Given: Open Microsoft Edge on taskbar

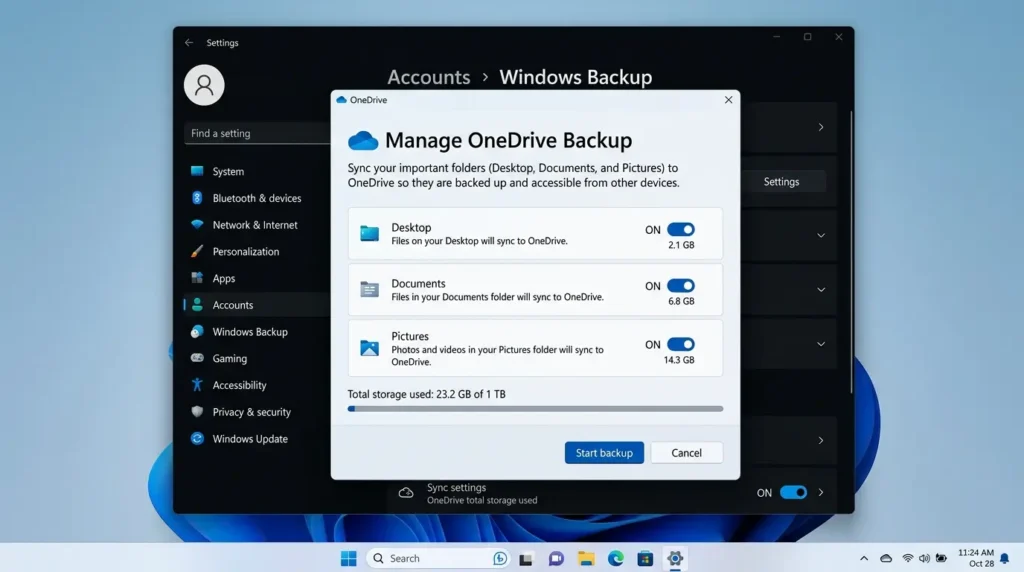Looking at the screenshot, I should (615, 558).
